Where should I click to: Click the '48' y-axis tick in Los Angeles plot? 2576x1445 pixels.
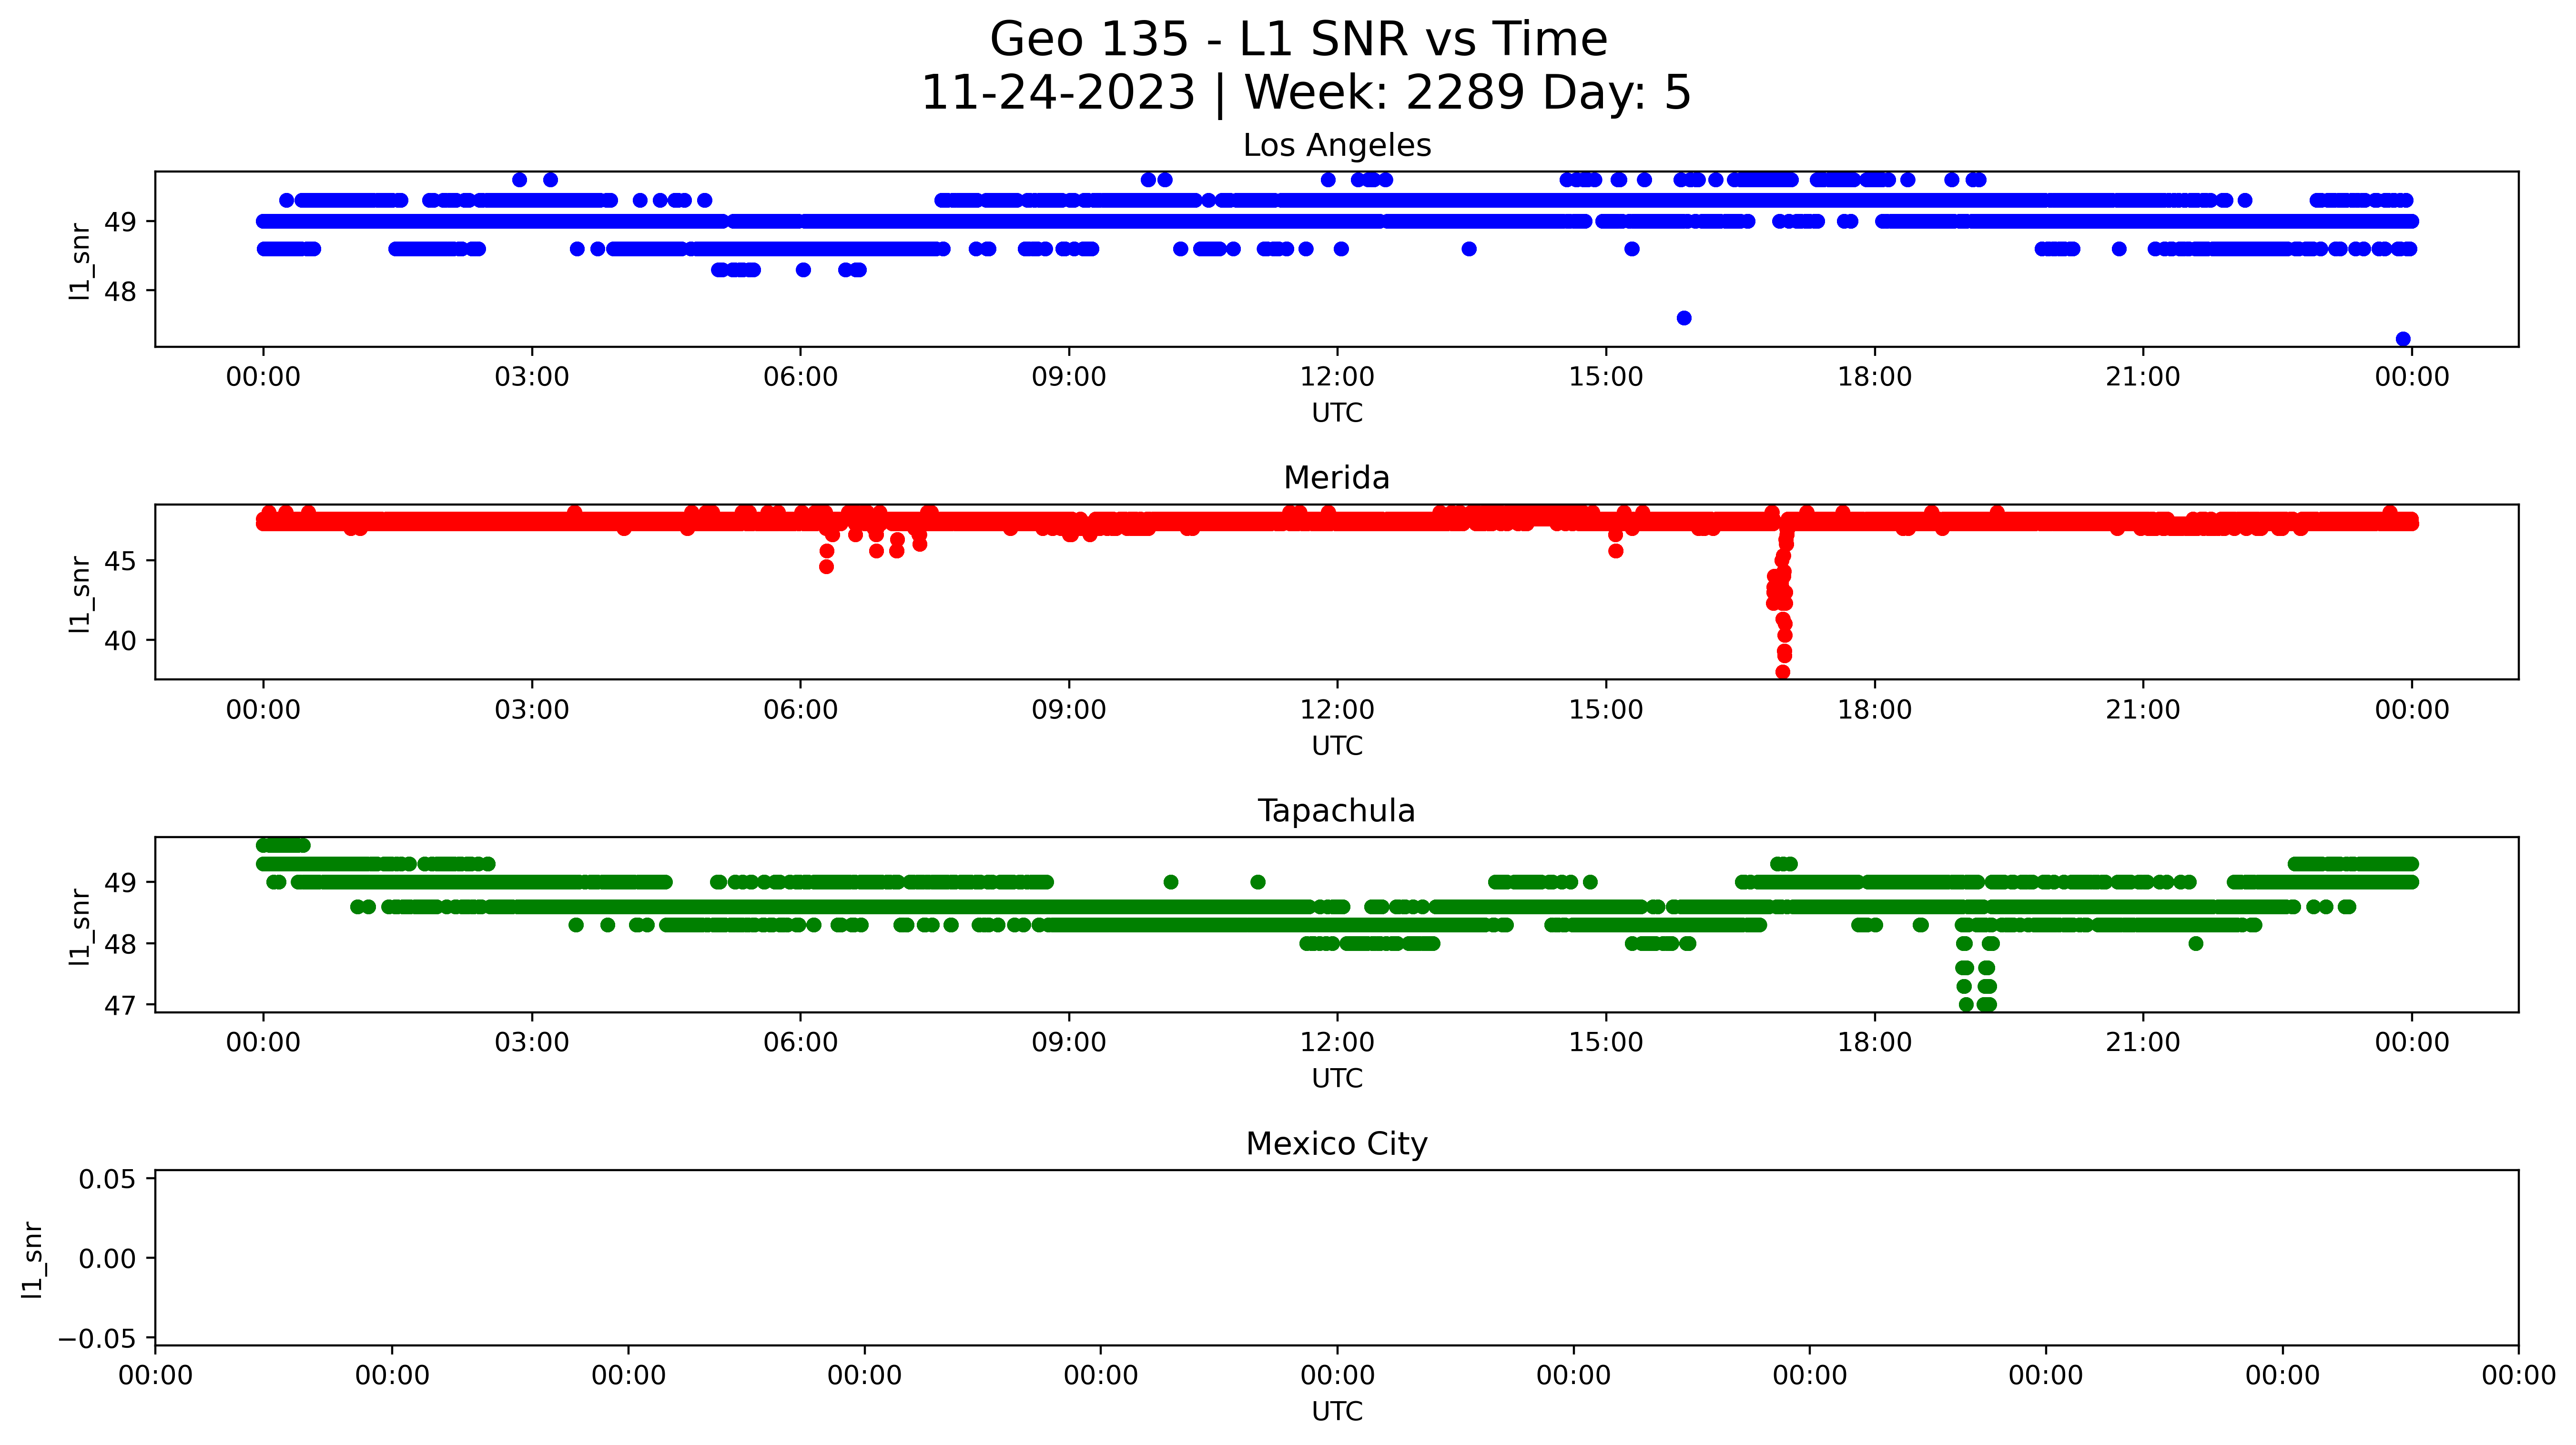coord(120,291)
